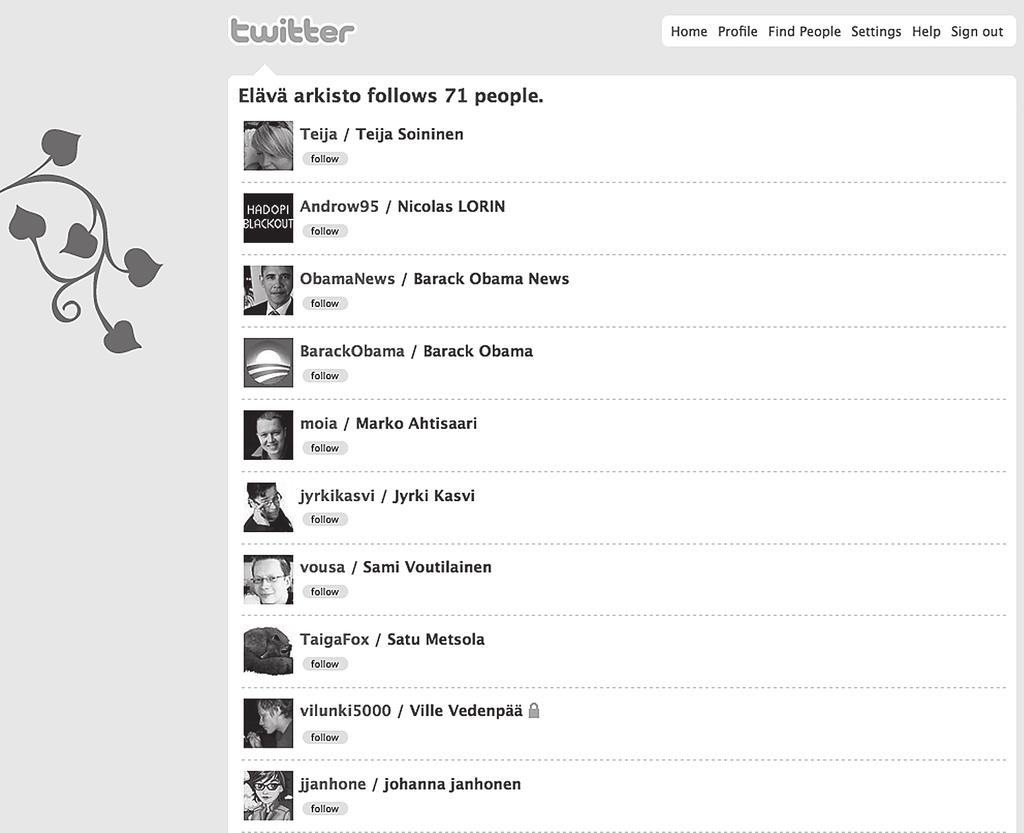
Task: Go to the Home menu item
Action: coord(689,31)
